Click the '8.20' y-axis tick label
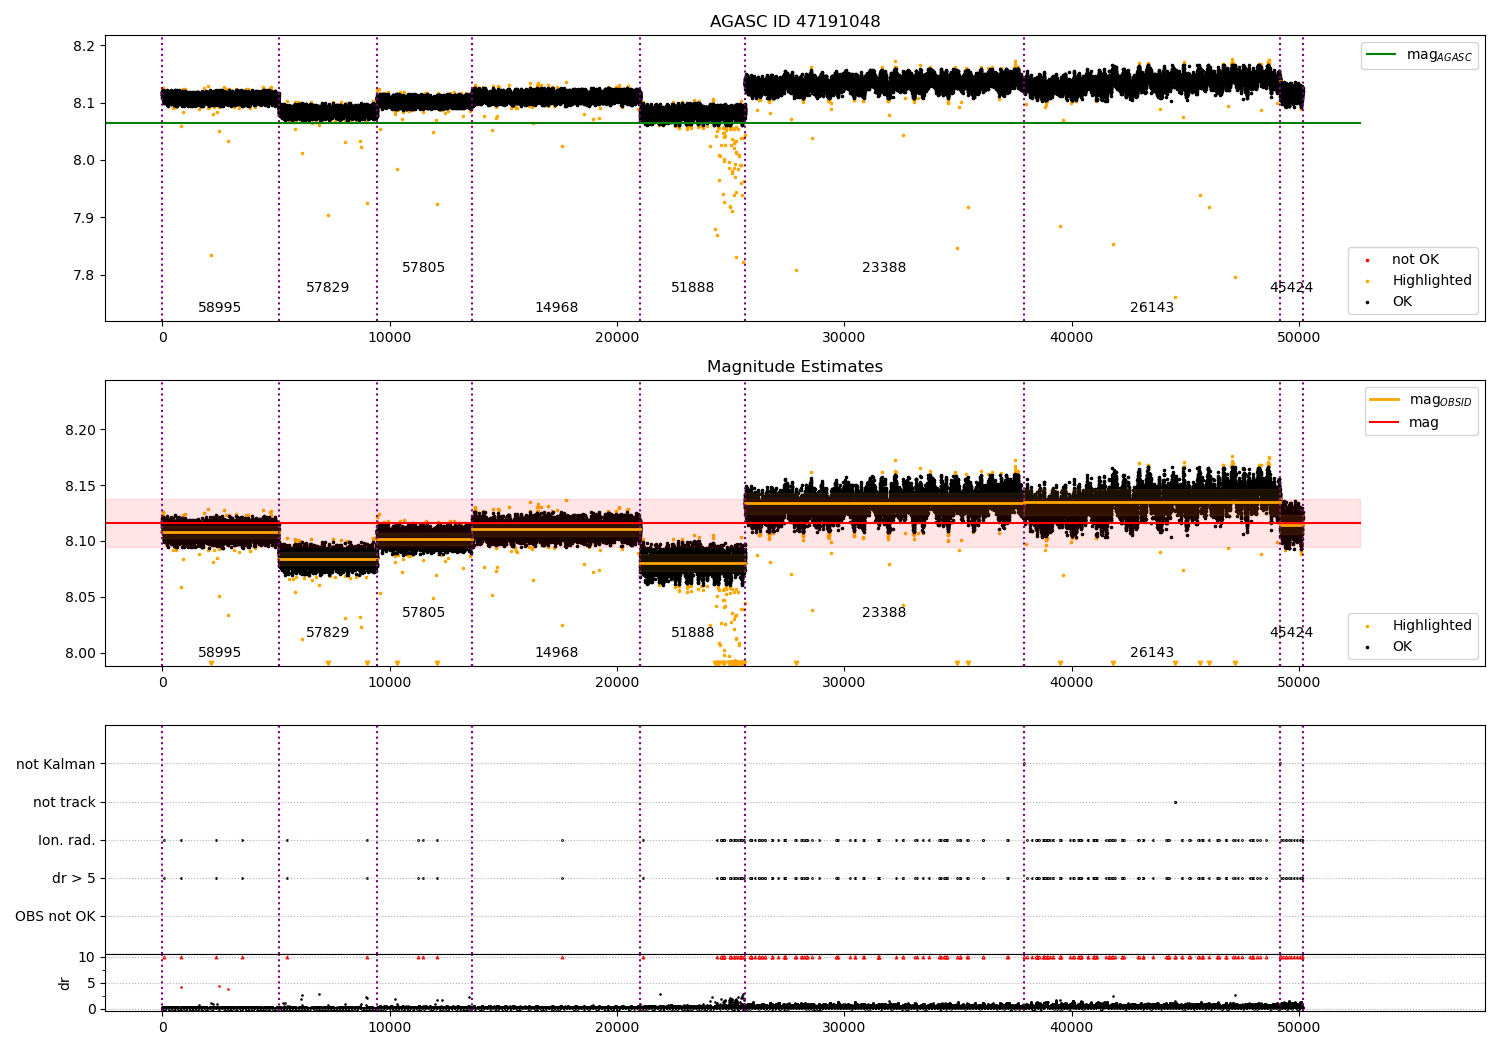Screen dimensions: 1500x1050 pyautogui.click(x=80, y=430)
